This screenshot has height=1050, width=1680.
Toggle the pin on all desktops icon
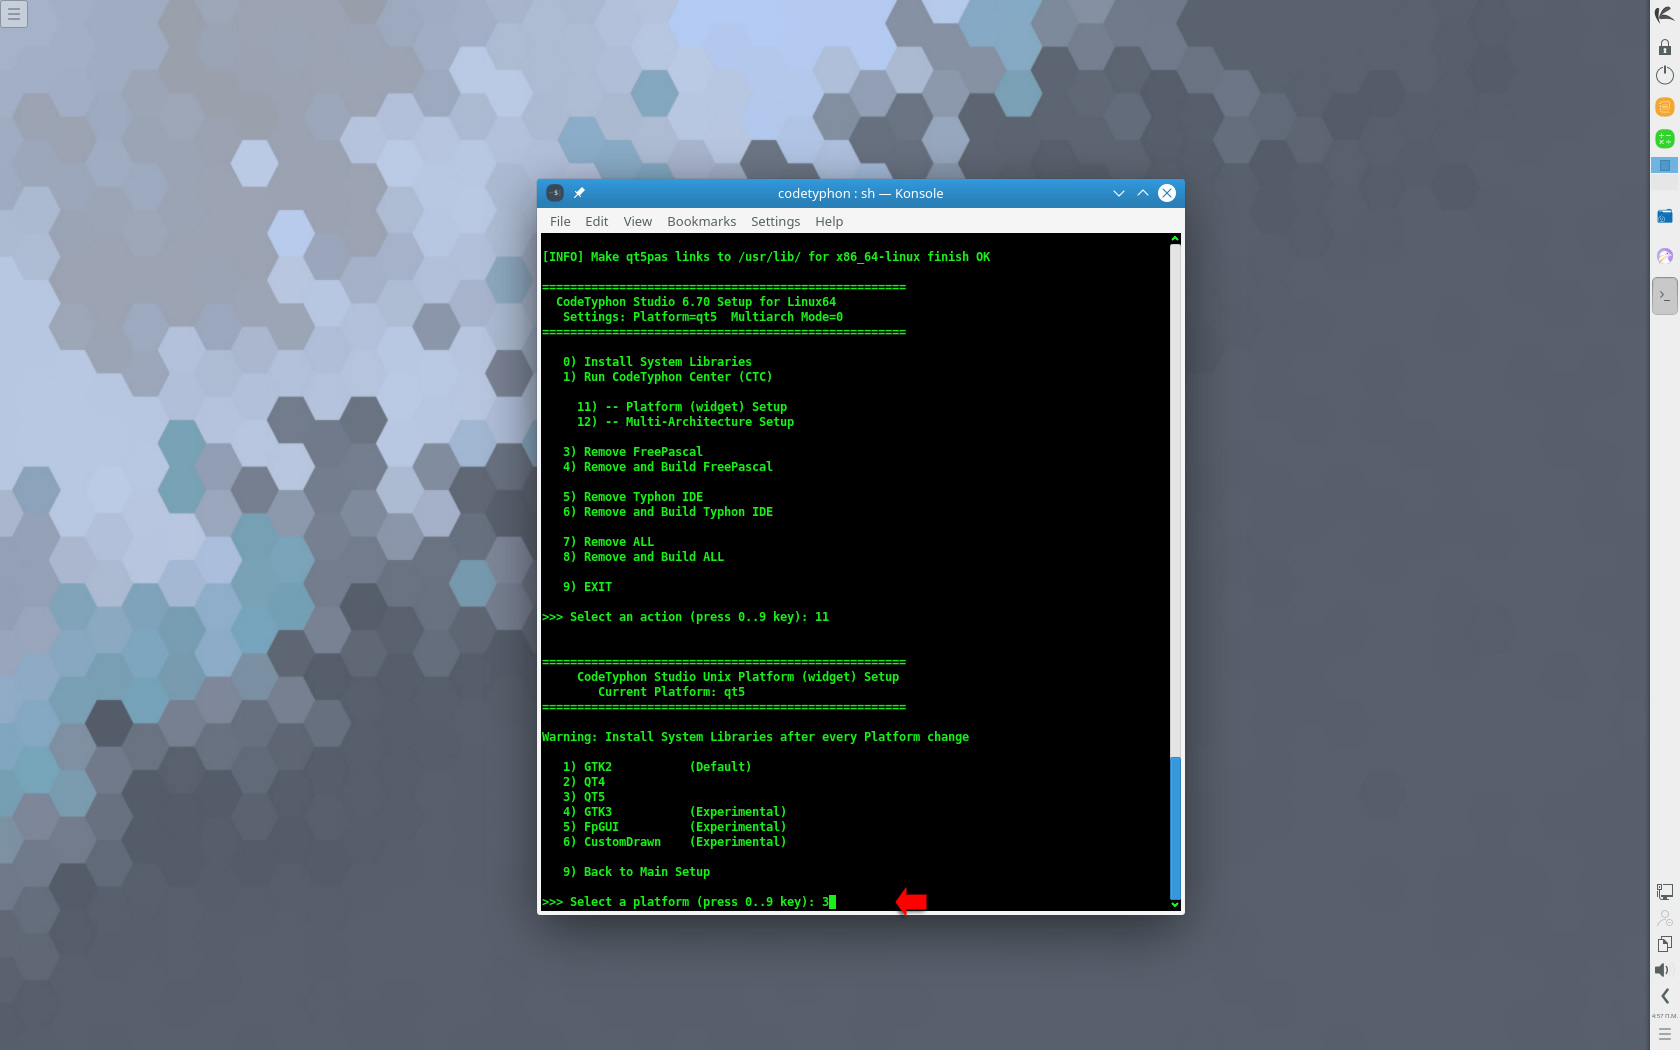point(579,193)
